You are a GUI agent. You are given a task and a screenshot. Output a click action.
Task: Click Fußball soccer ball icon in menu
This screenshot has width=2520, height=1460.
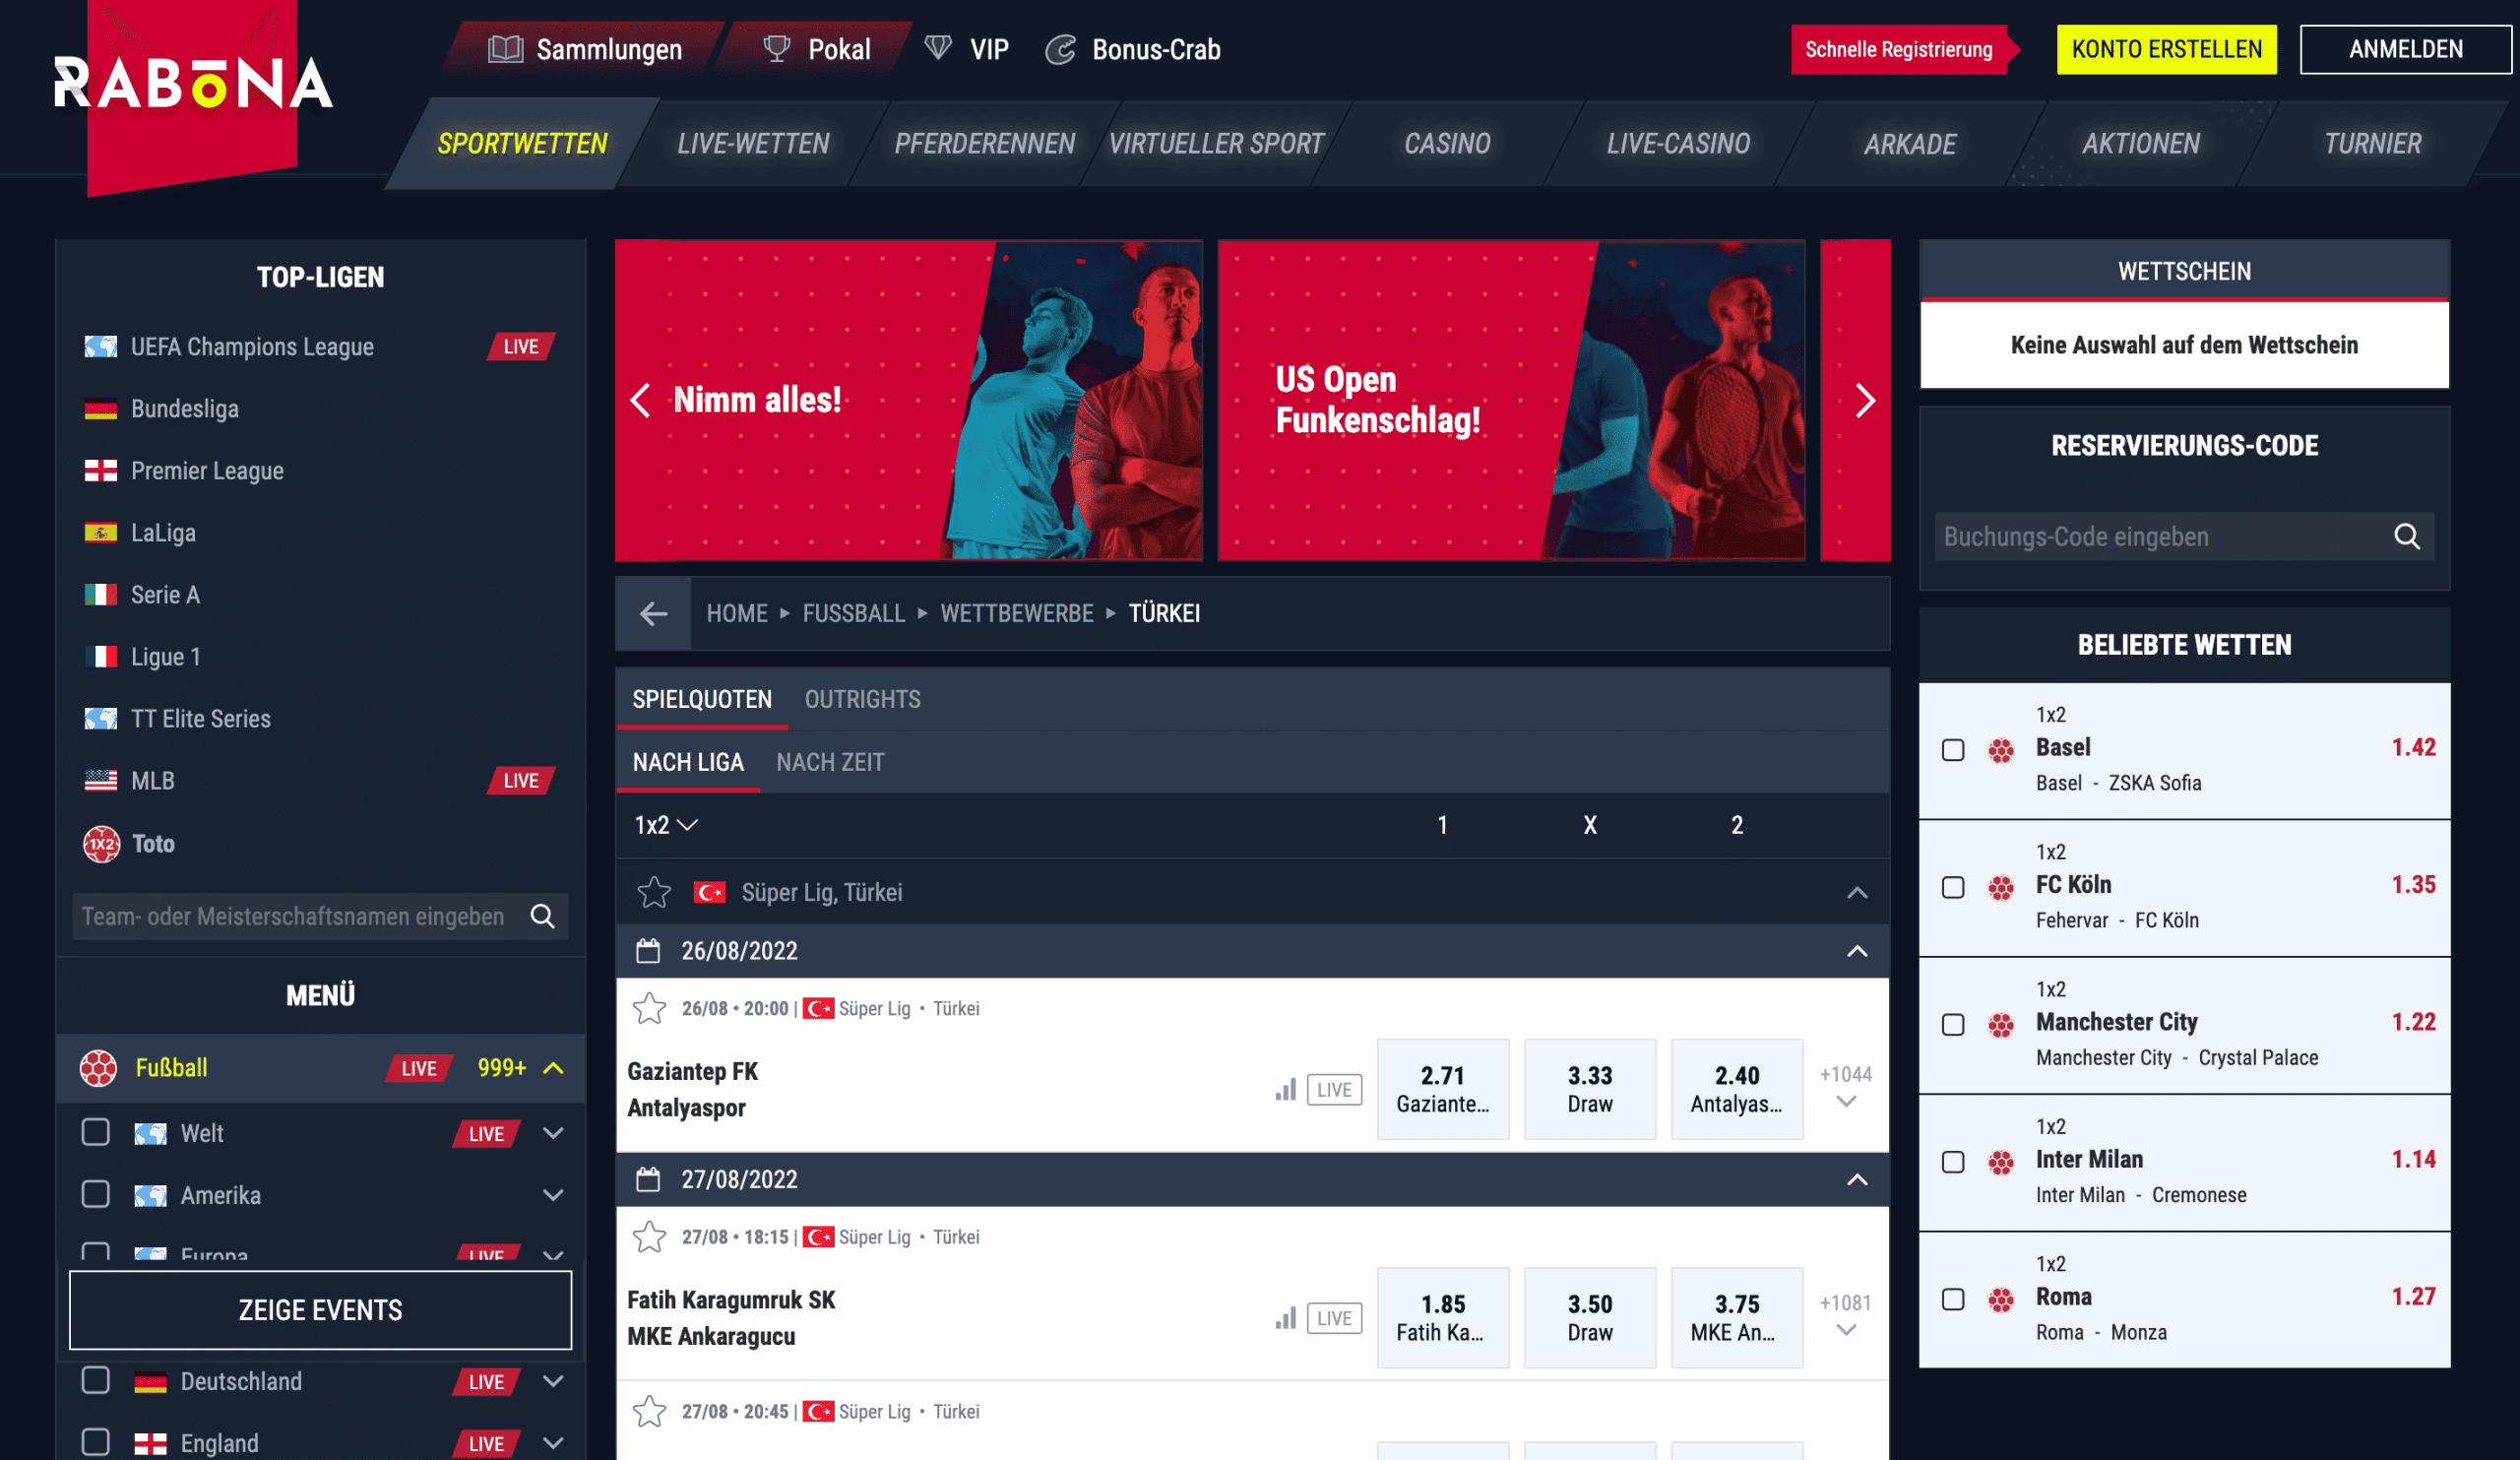click(98, 1068)
